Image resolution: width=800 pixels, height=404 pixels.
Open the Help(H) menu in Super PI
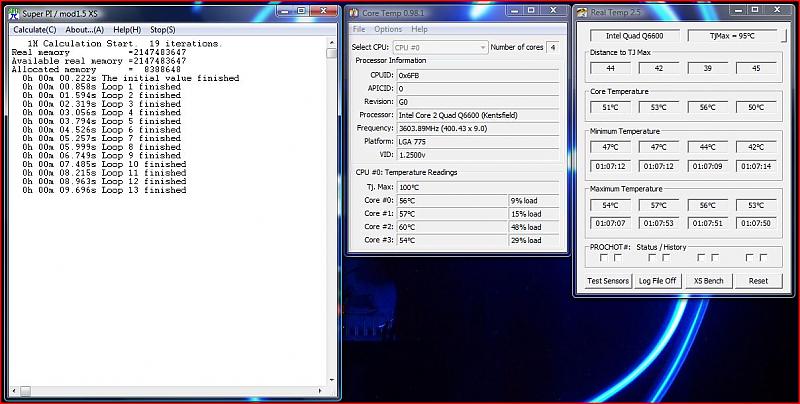coord(127,30)
